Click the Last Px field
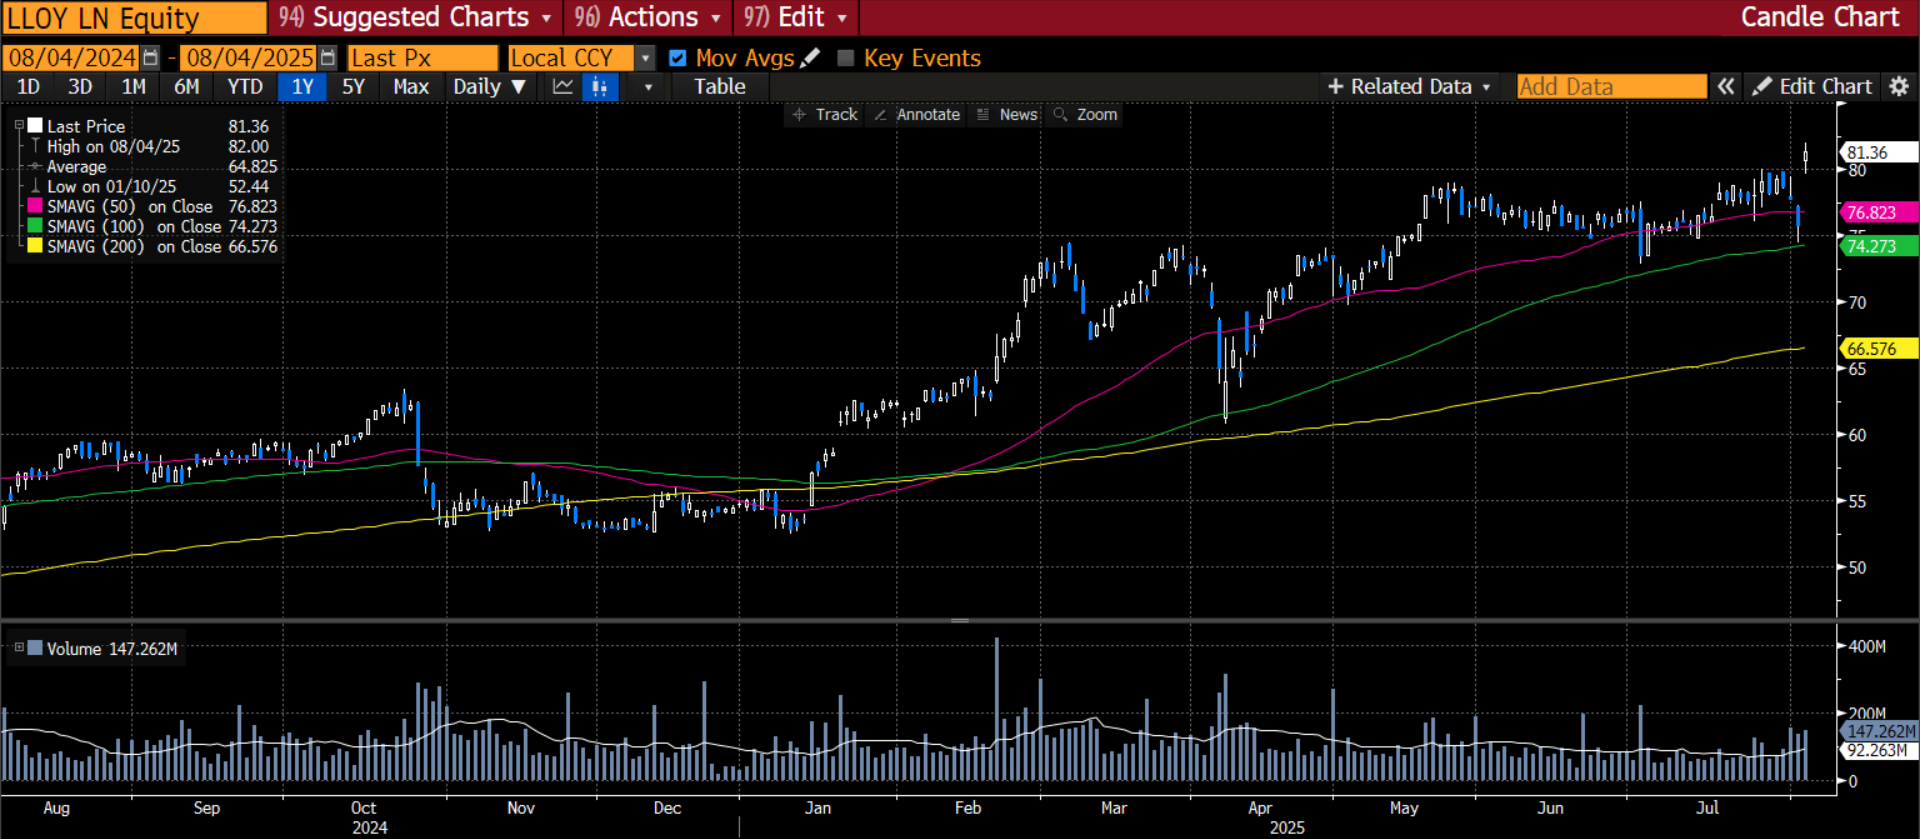 [422, 58]
